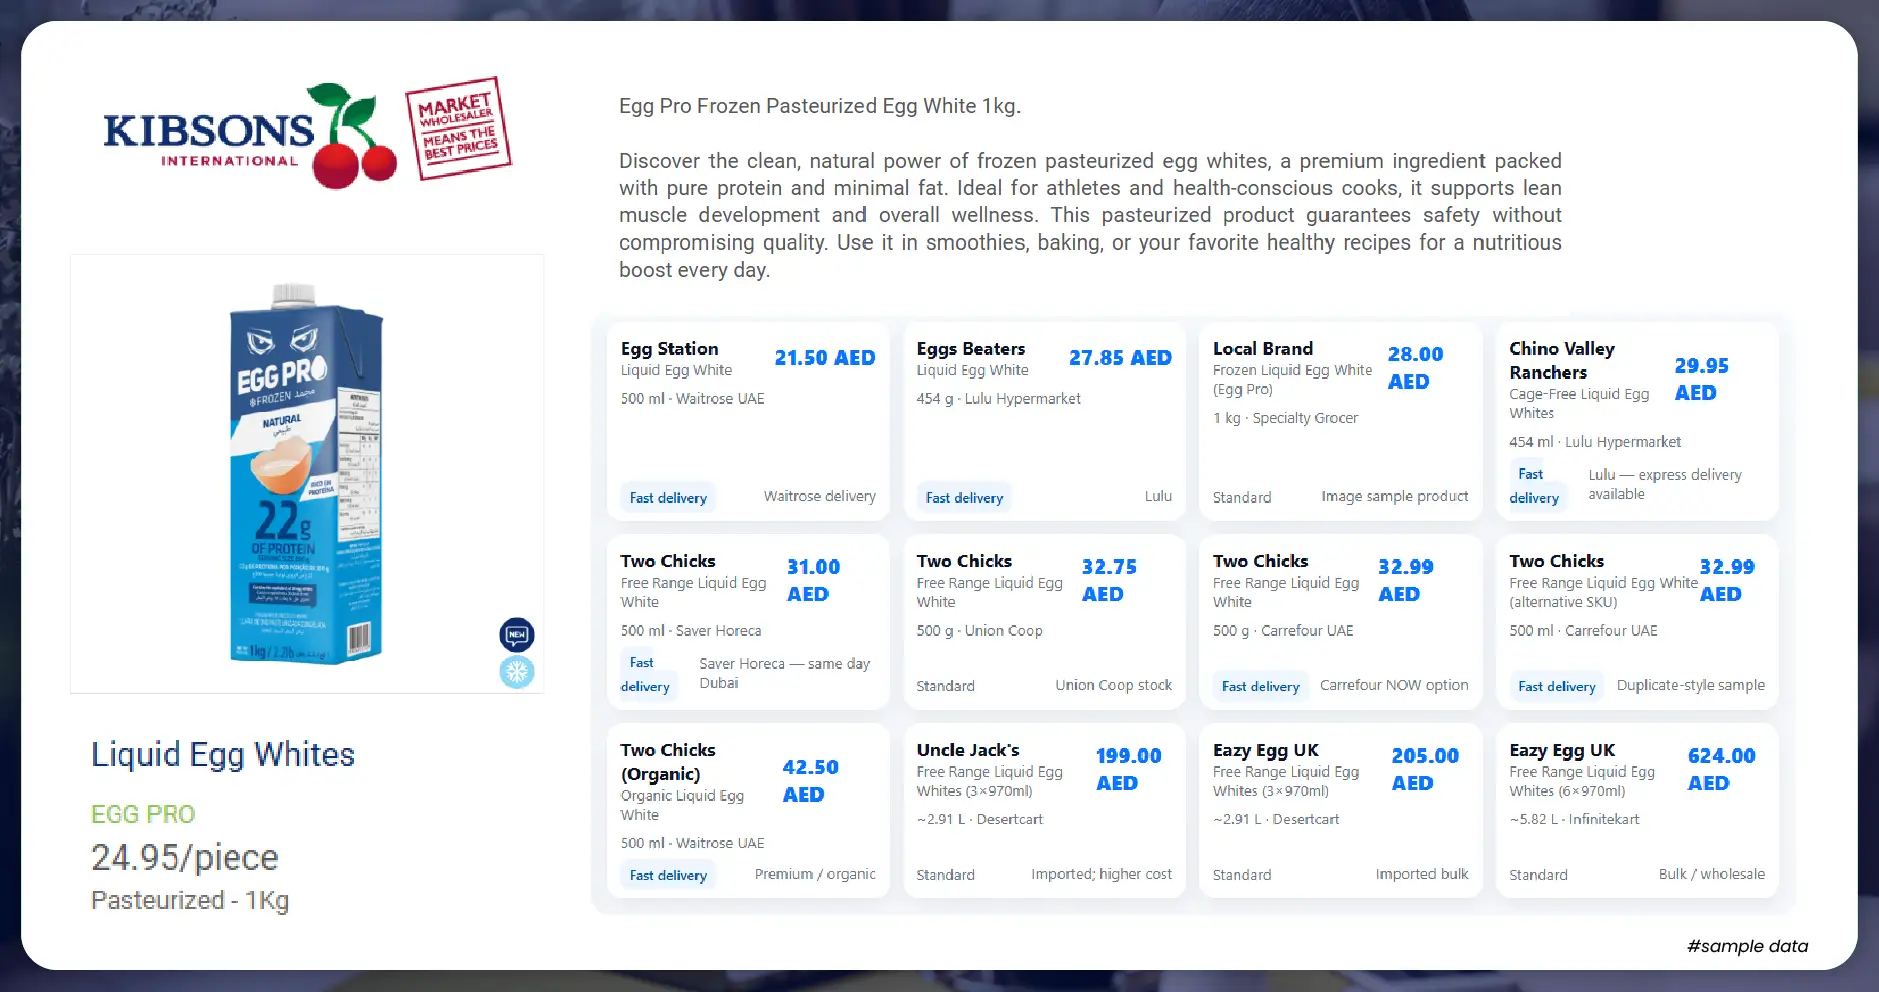Open the Liquid Egg Whites product title
1879x992 pixels.
pyautogui.click(x=223, y=755)
